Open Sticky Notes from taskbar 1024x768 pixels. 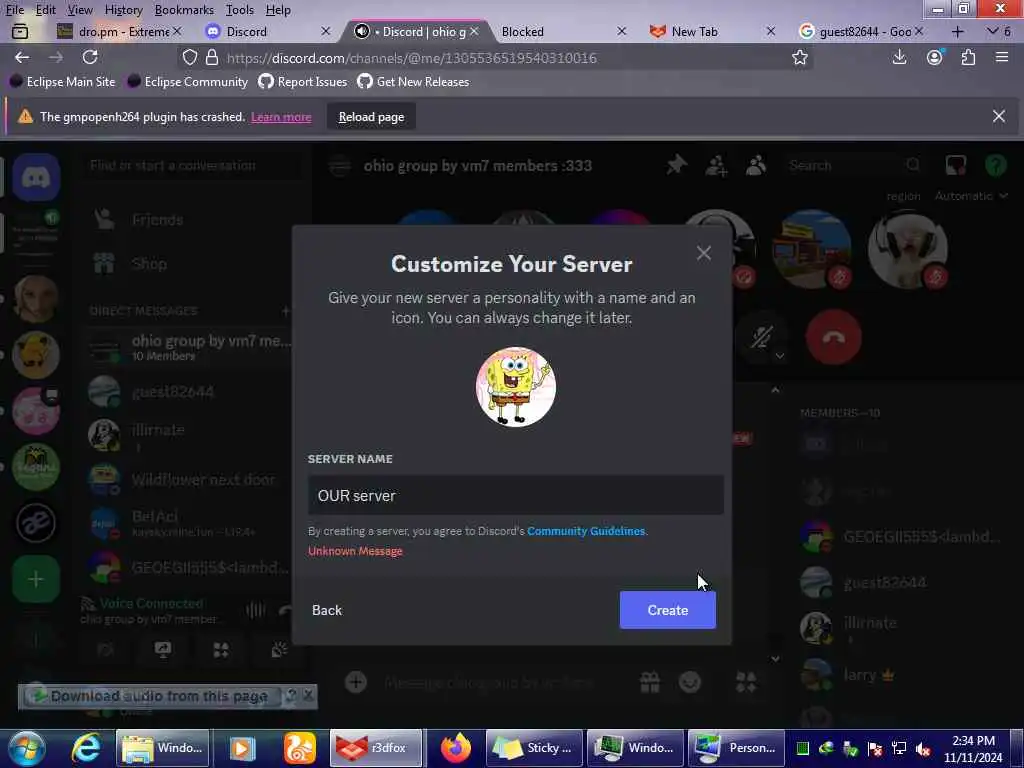coord(534,748)
